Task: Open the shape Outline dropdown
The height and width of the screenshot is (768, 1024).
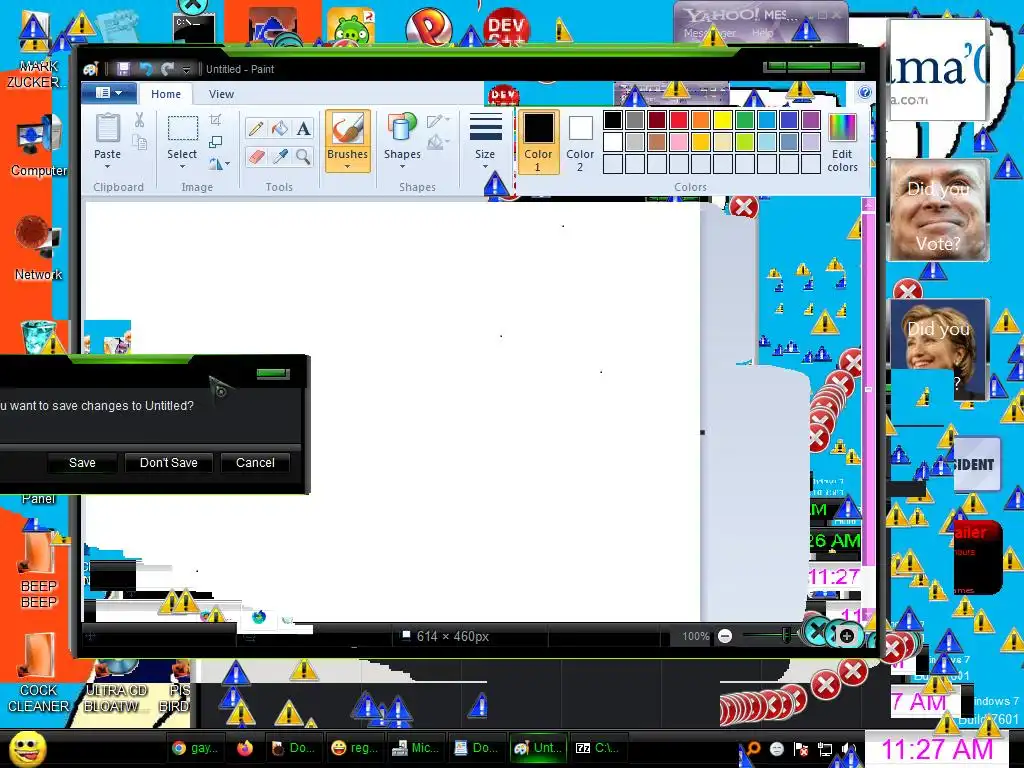Action: pyautogui.click(x=438, y=121)
